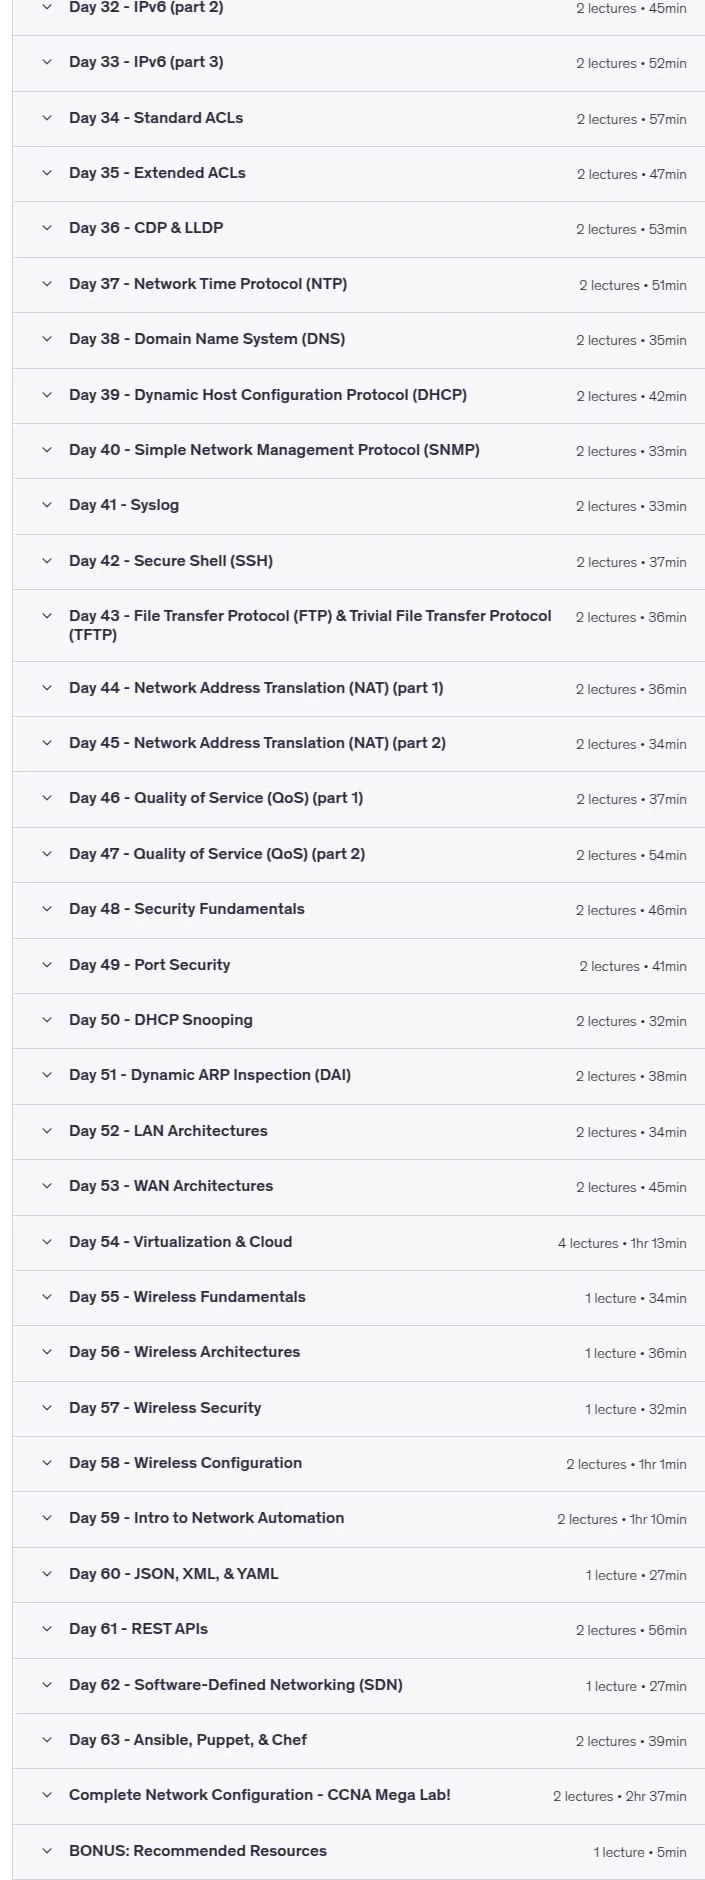Screen dimensions: 705x1880
Task: Open chevron for Day 54 Virtualization & Cloud
Action: (x=46, y=1242)
